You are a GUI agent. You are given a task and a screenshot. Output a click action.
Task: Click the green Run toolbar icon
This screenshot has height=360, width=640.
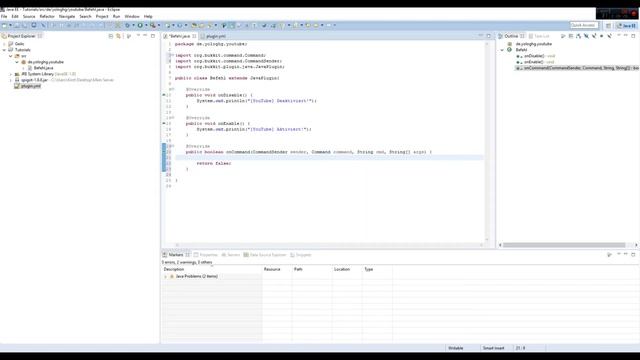pyautogui.click(x=140, y=25)
